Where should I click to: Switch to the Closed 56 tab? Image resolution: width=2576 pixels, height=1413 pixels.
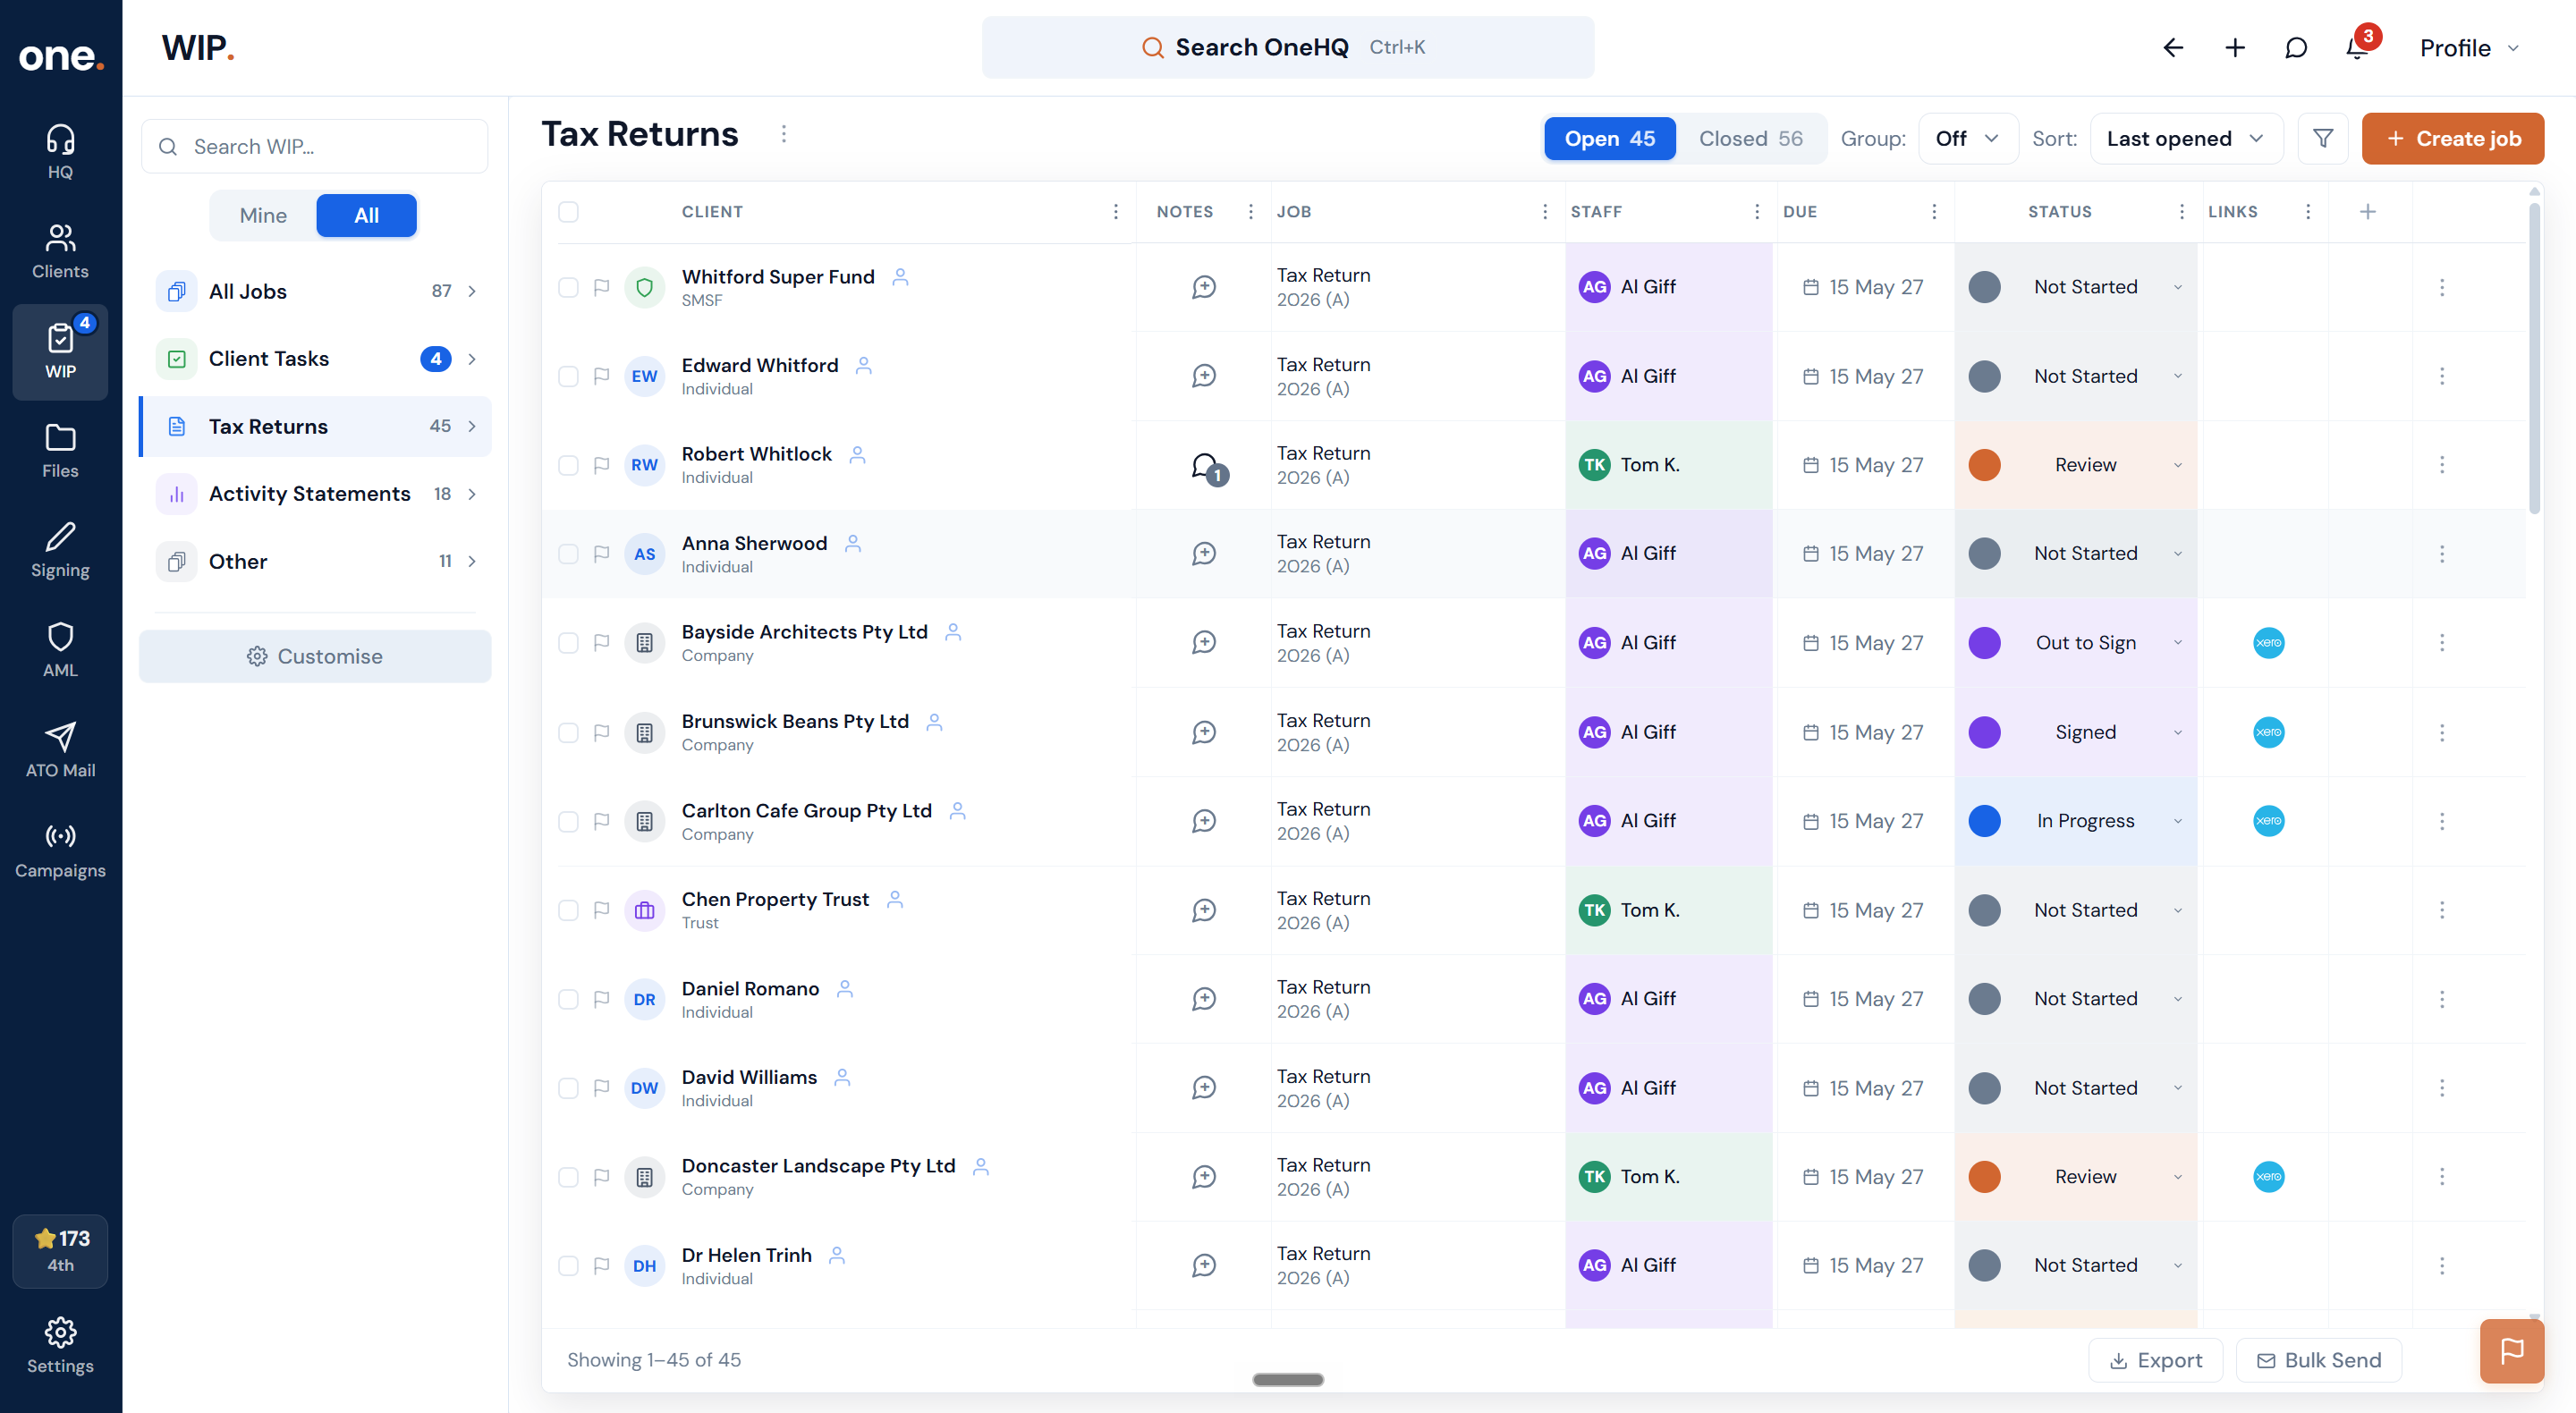click(x=1750, y=138)
